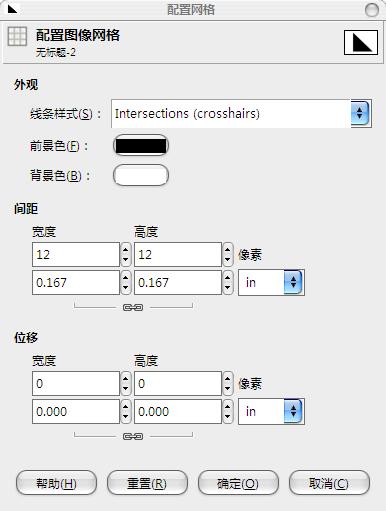
Task: Toggle the spacing chain link icon
Action: (133, 307)
